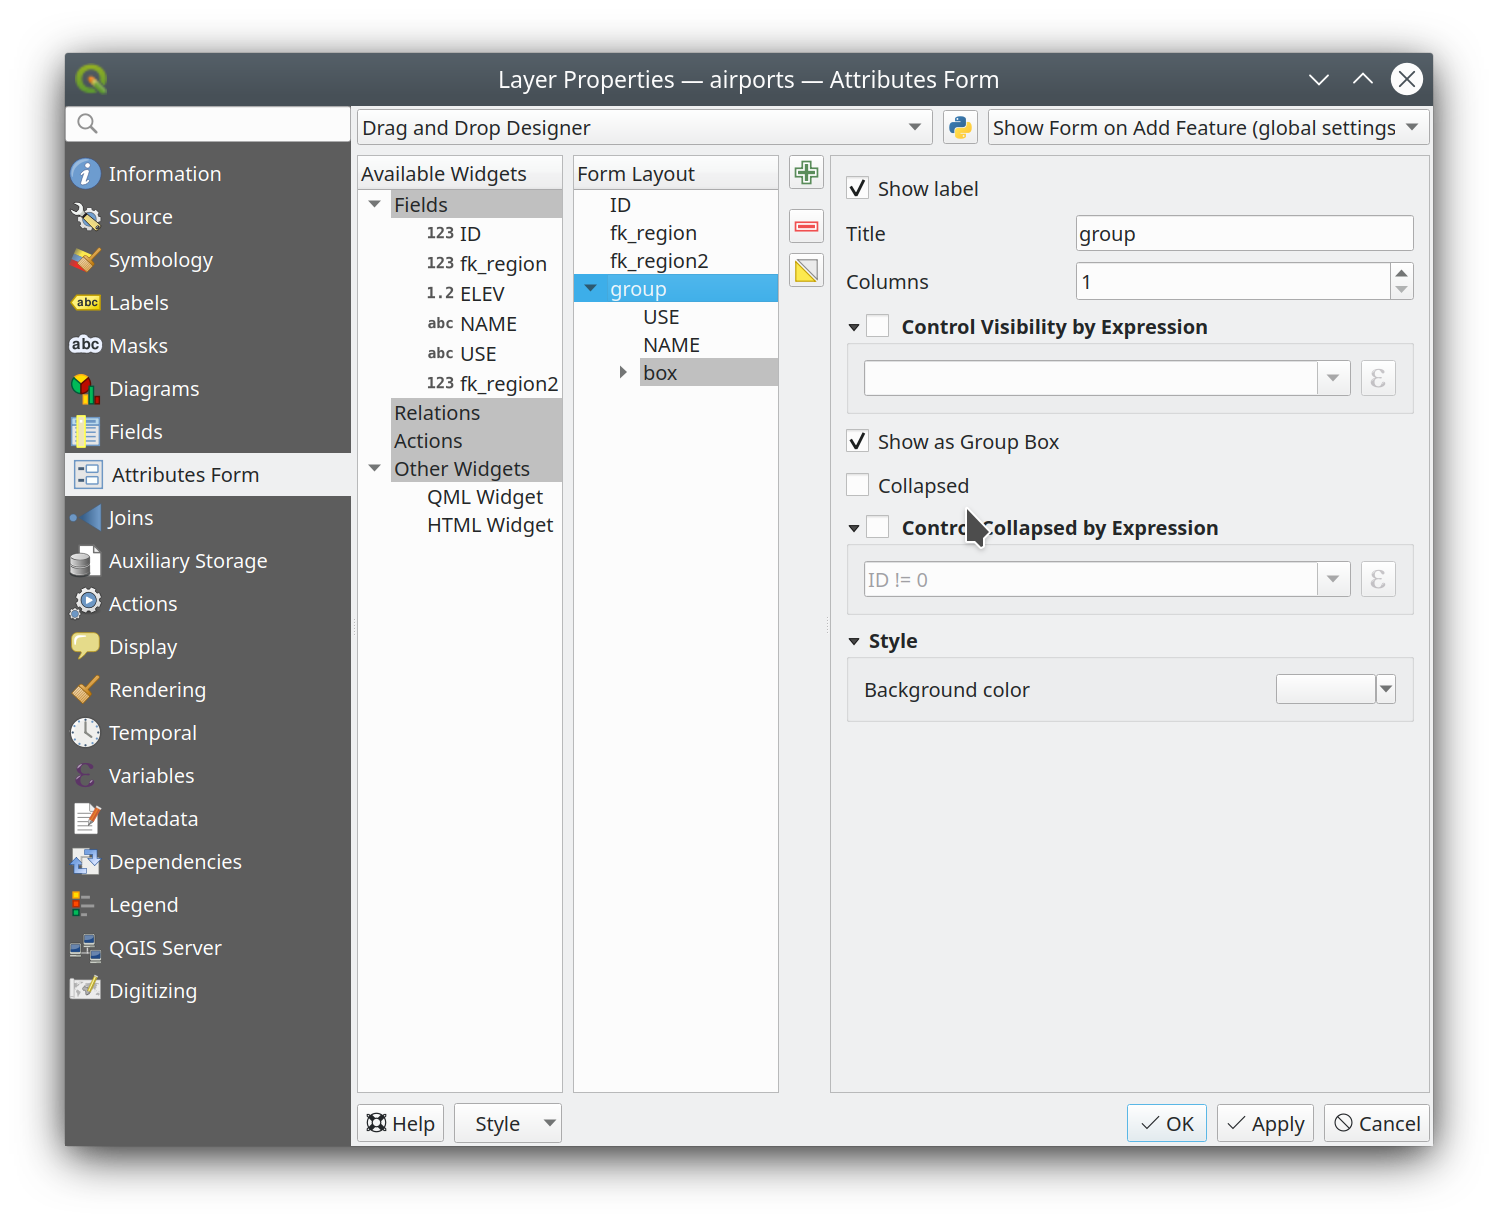Collapse the Fields tree in Available Widgets
The height and width of the screenshot is (1223, 1498).
375,205
